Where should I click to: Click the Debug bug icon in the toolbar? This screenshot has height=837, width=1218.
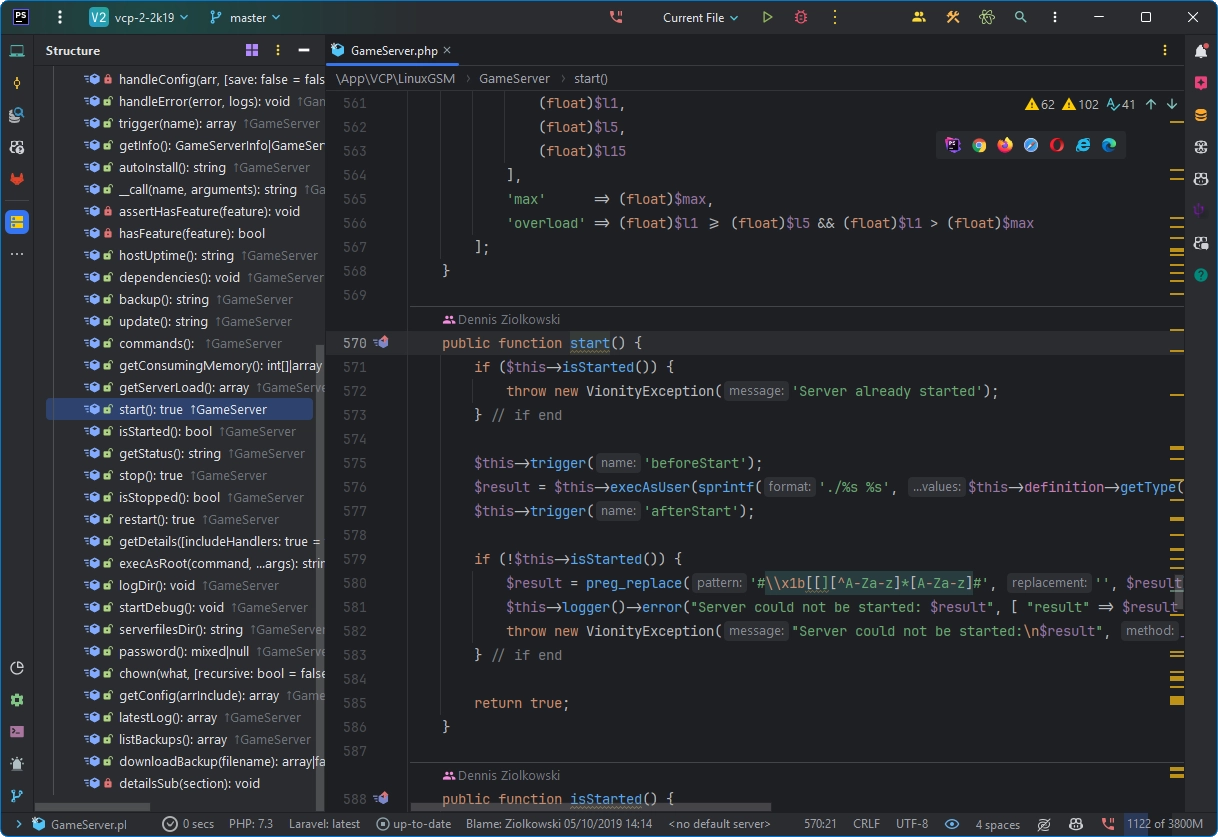click(800, 17)
